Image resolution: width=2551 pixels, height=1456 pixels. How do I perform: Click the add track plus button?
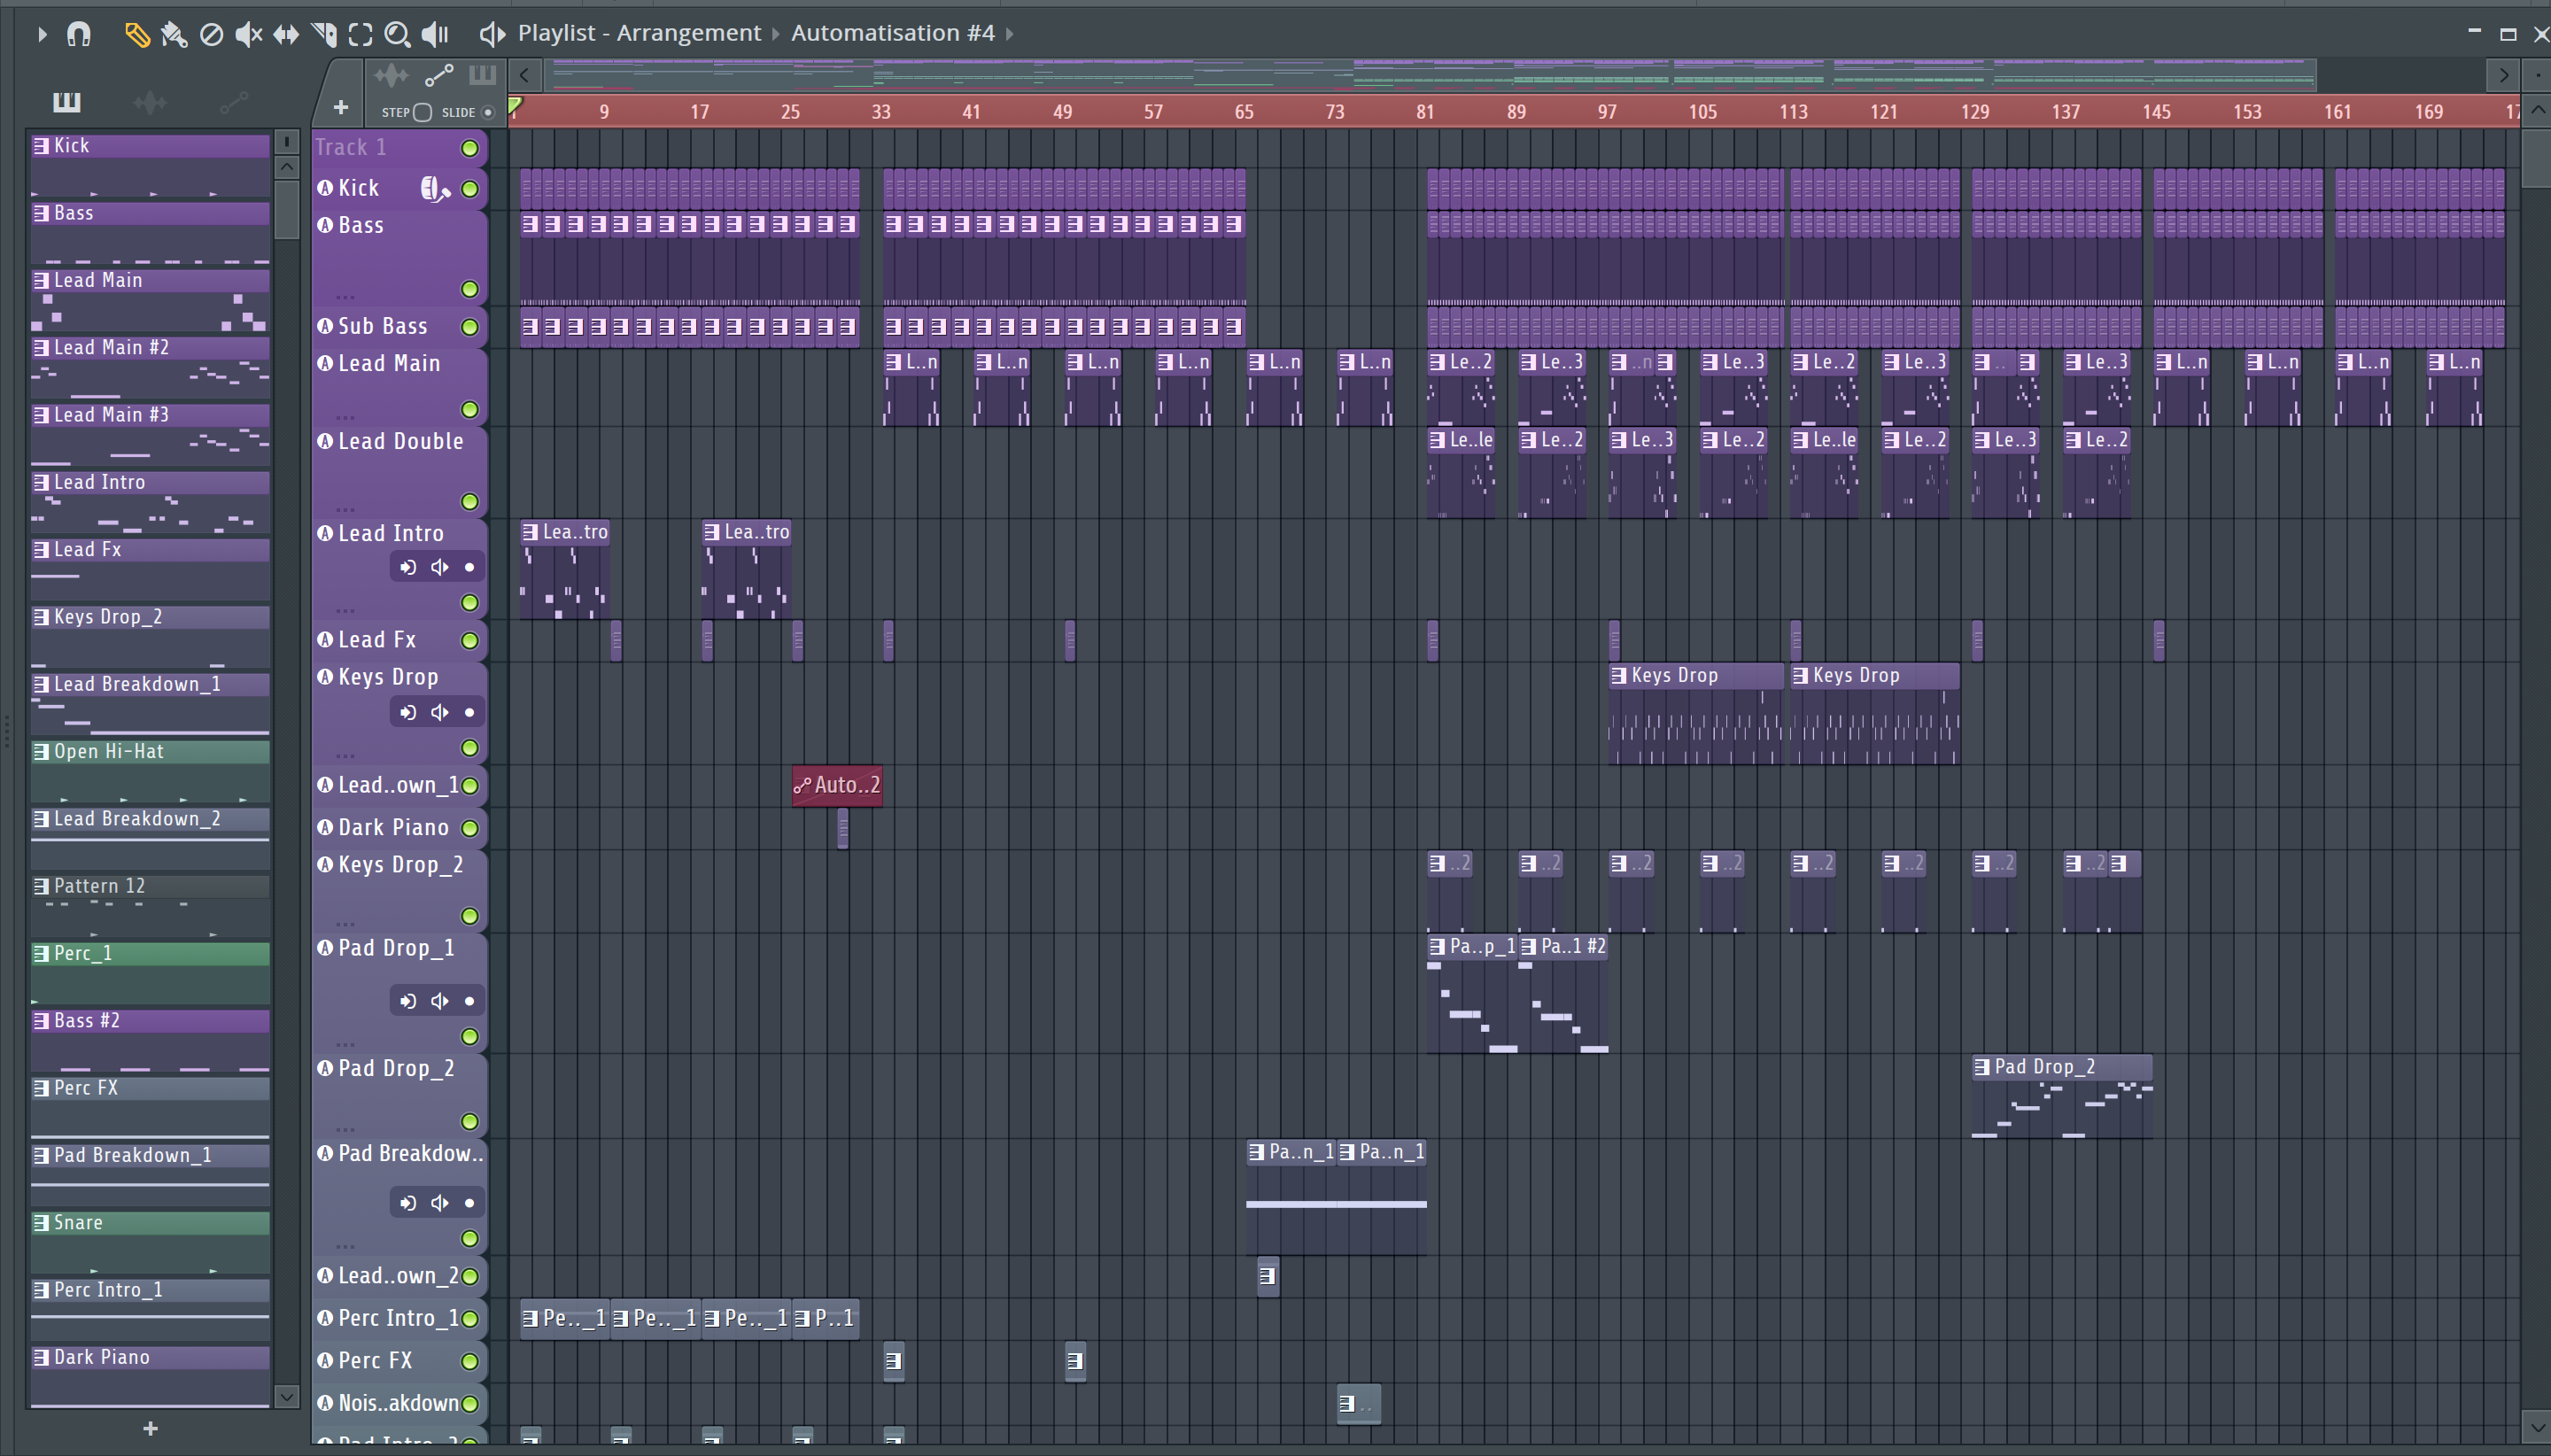point(340,107)
